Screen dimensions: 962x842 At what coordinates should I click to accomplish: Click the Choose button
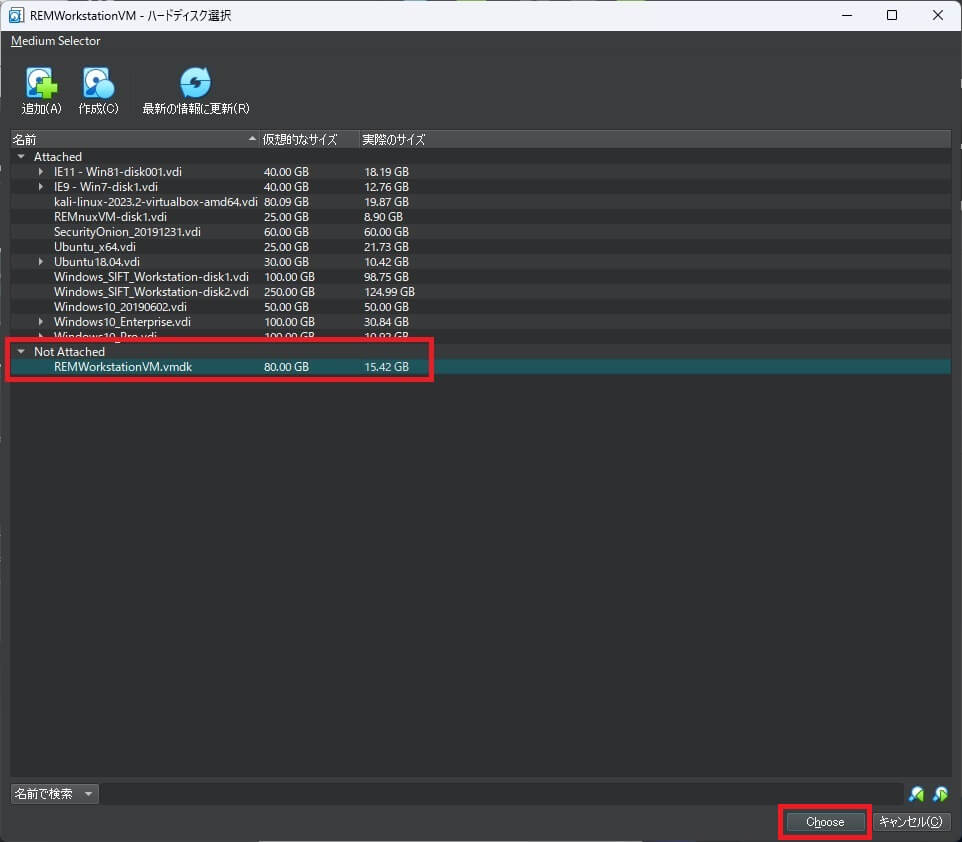(825, 822)
